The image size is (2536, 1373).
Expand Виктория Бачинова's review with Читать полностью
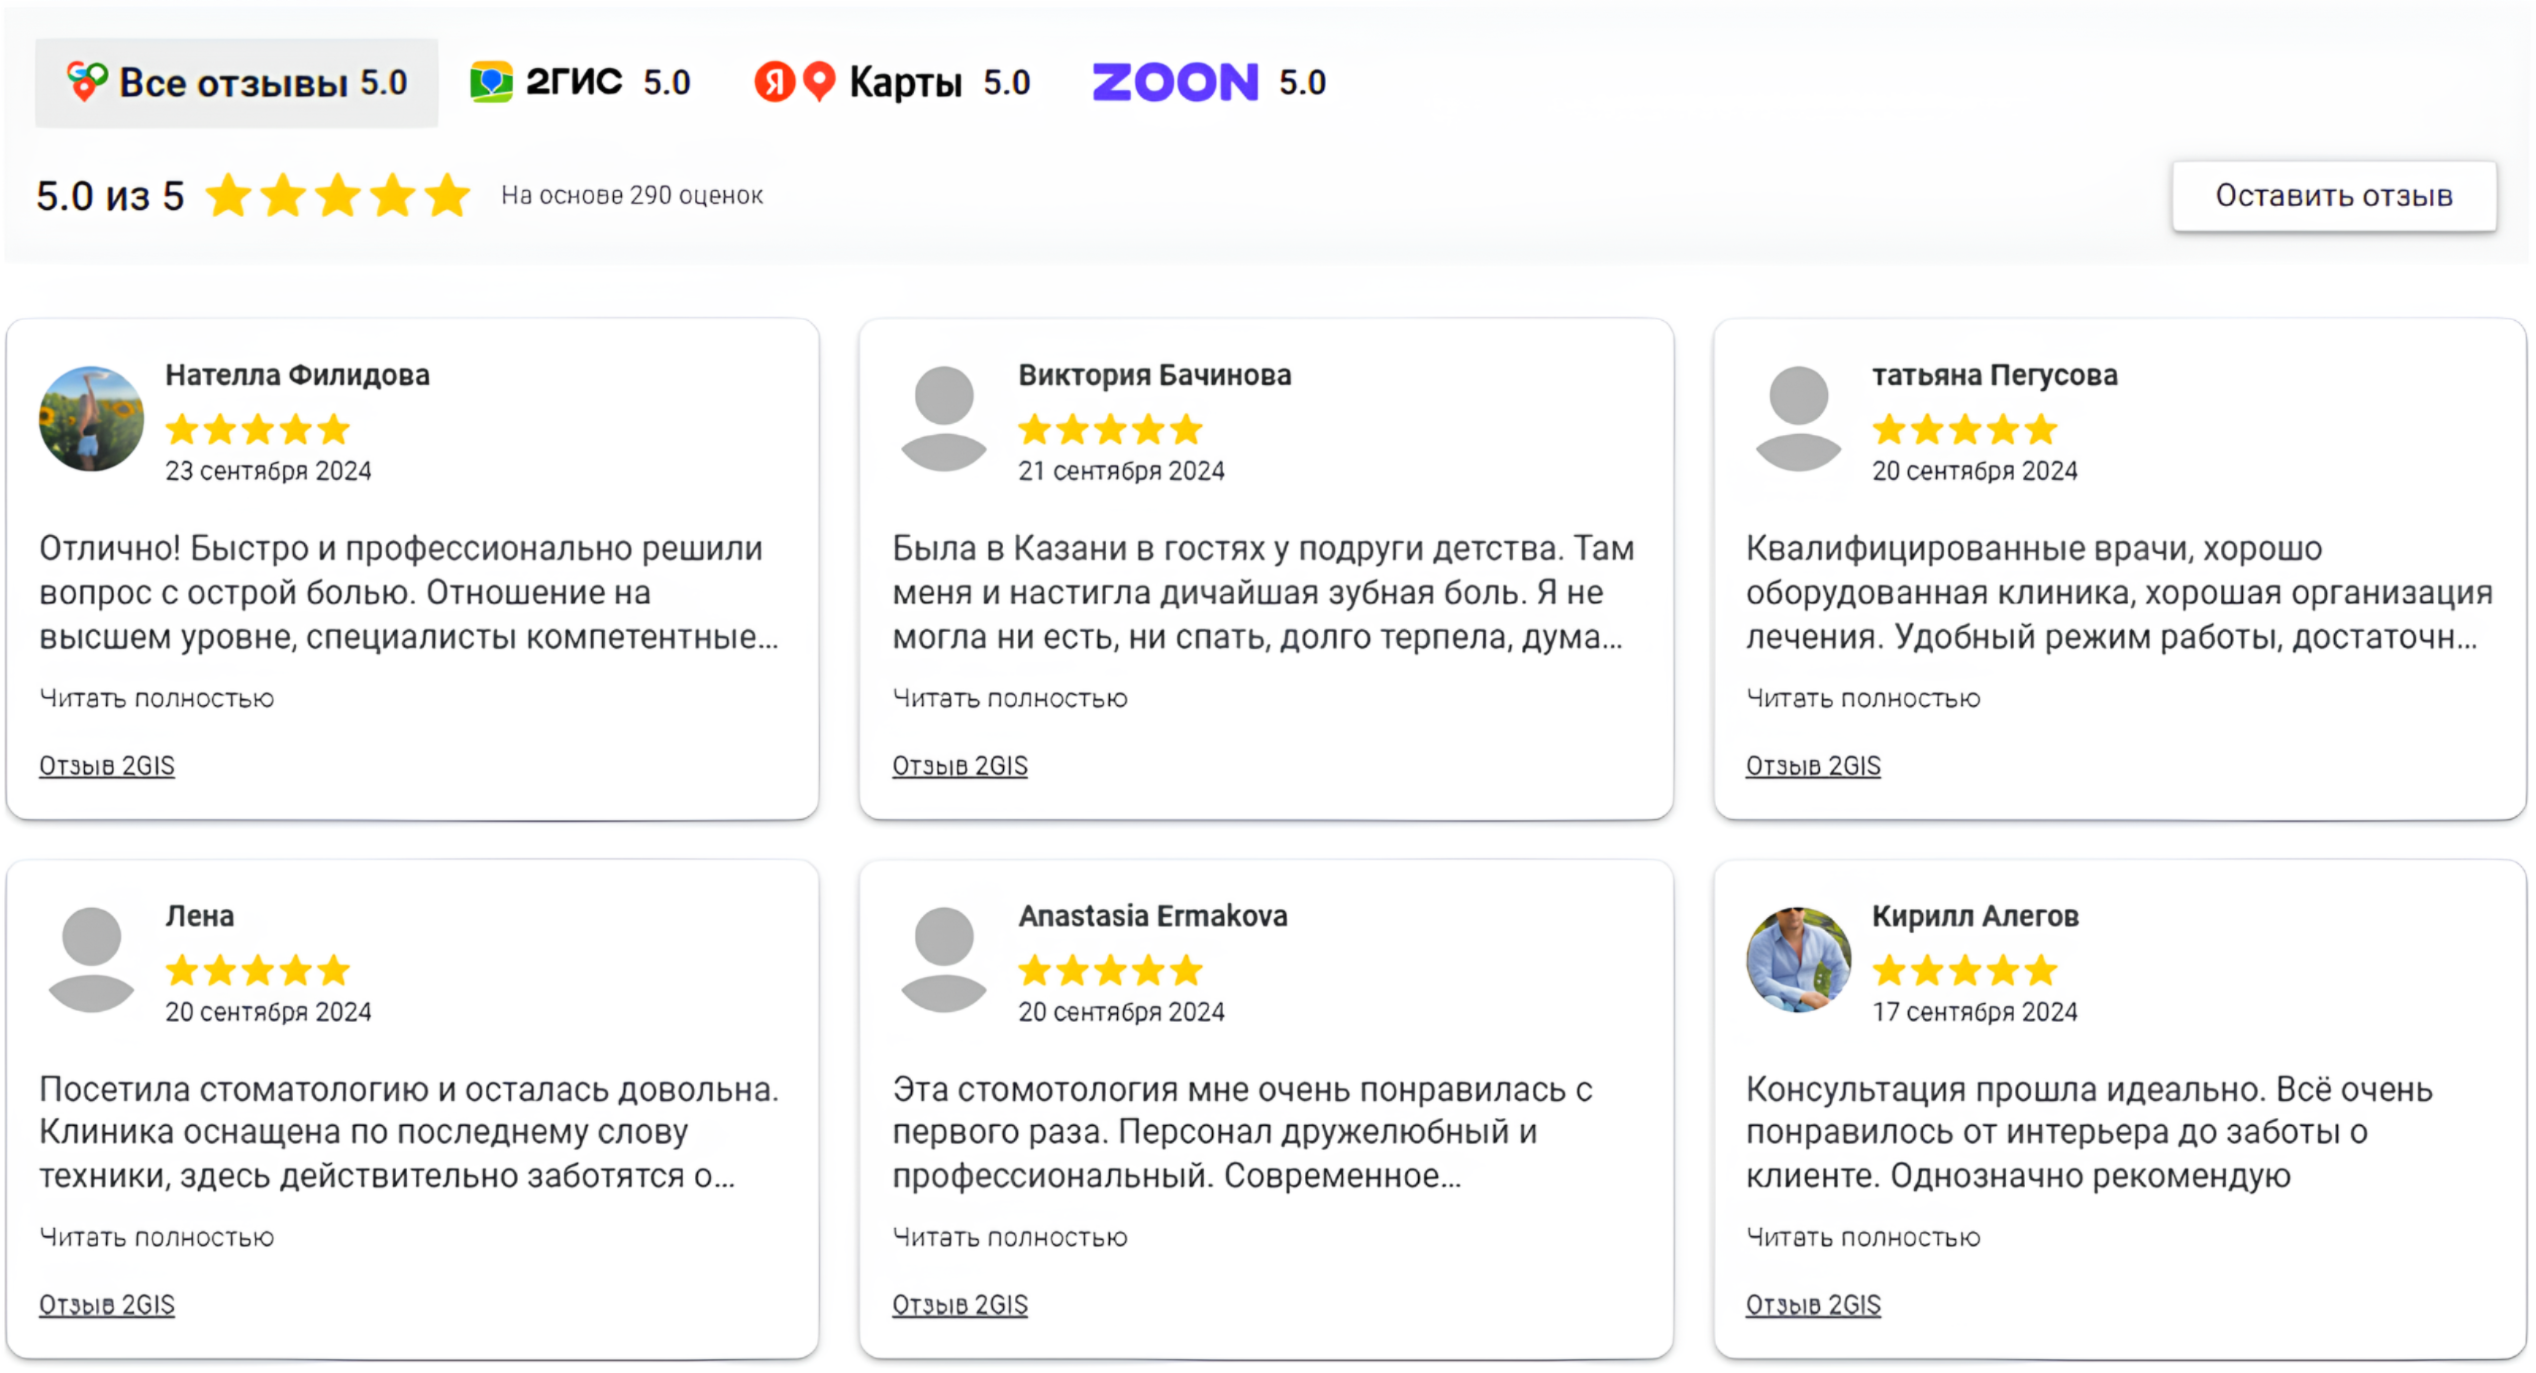click(1009, 698)
